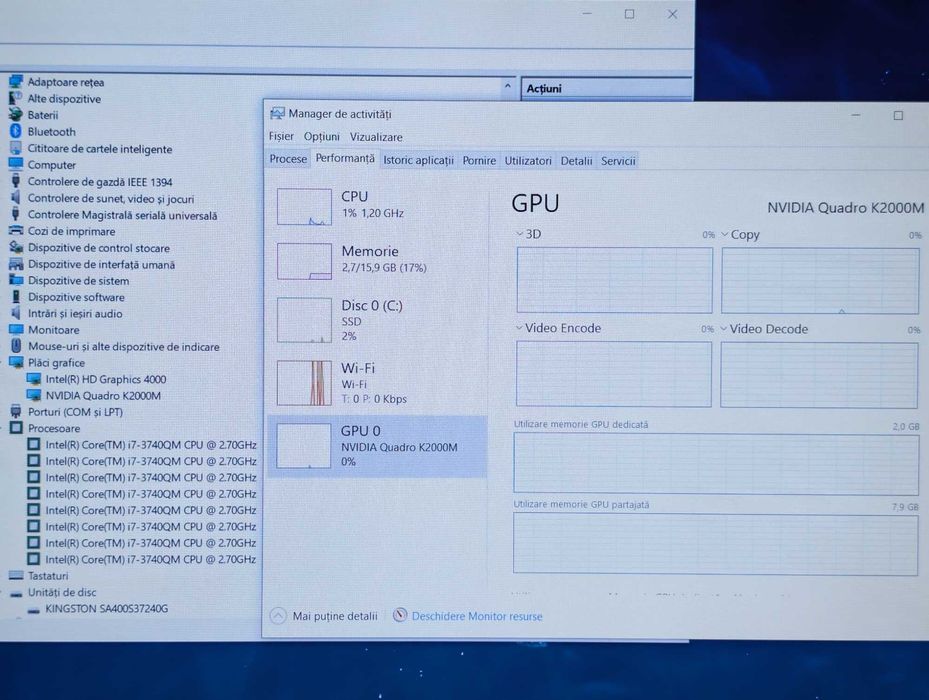Viewport: 929px width, 700px height.
Task: Switch to the Istoric aplicații tab
Action: 418,160
